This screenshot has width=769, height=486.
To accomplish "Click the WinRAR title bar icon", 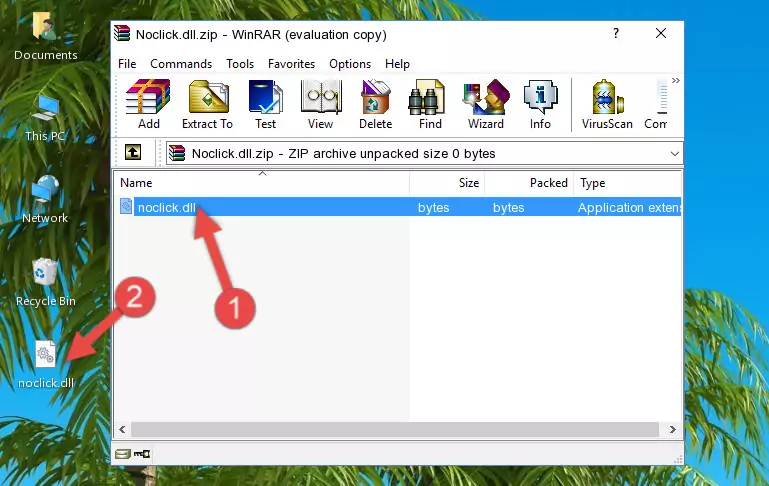I will [x=122, y=33].
